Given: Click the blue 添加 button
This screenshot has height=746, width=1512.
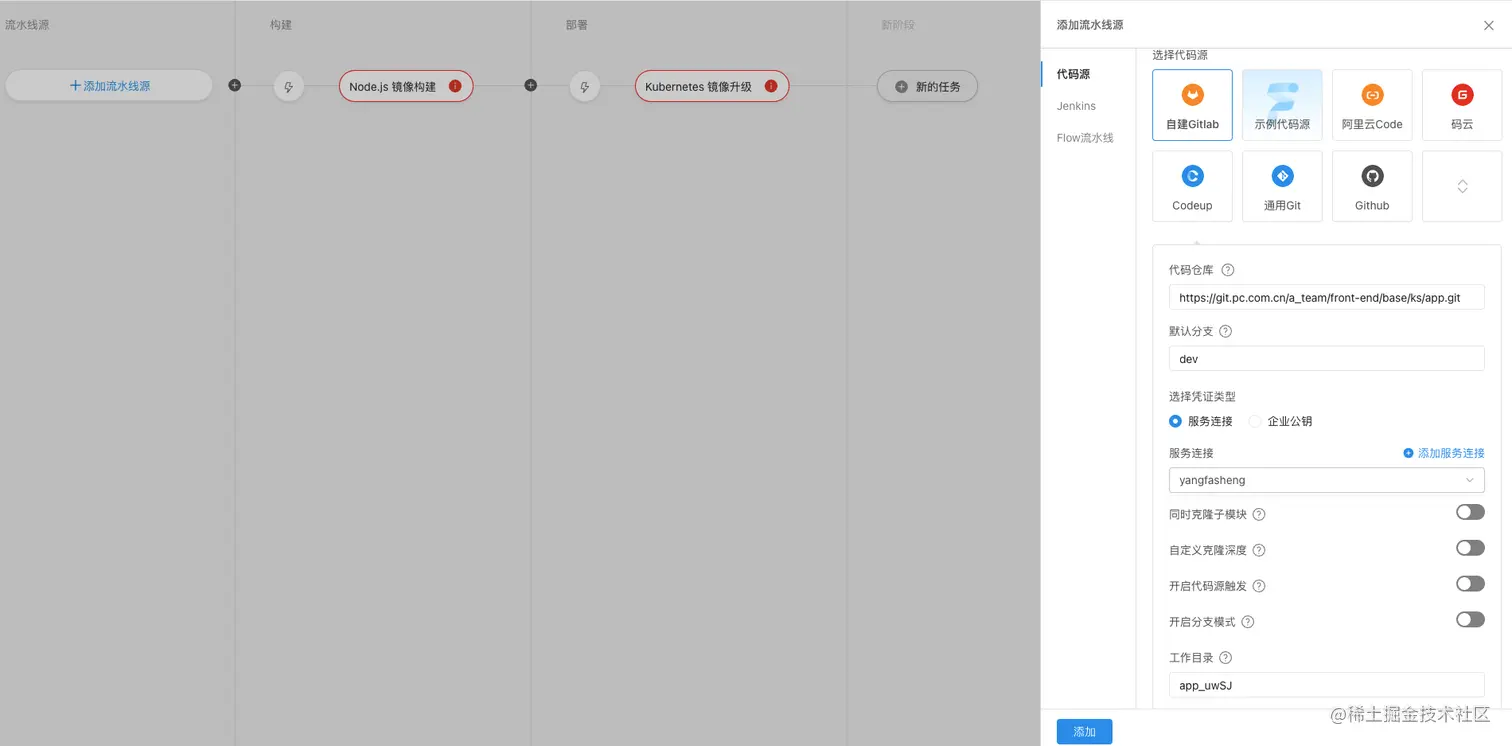Looking at the screenshot, I should pyautogui.click(x=1084, y=732).
